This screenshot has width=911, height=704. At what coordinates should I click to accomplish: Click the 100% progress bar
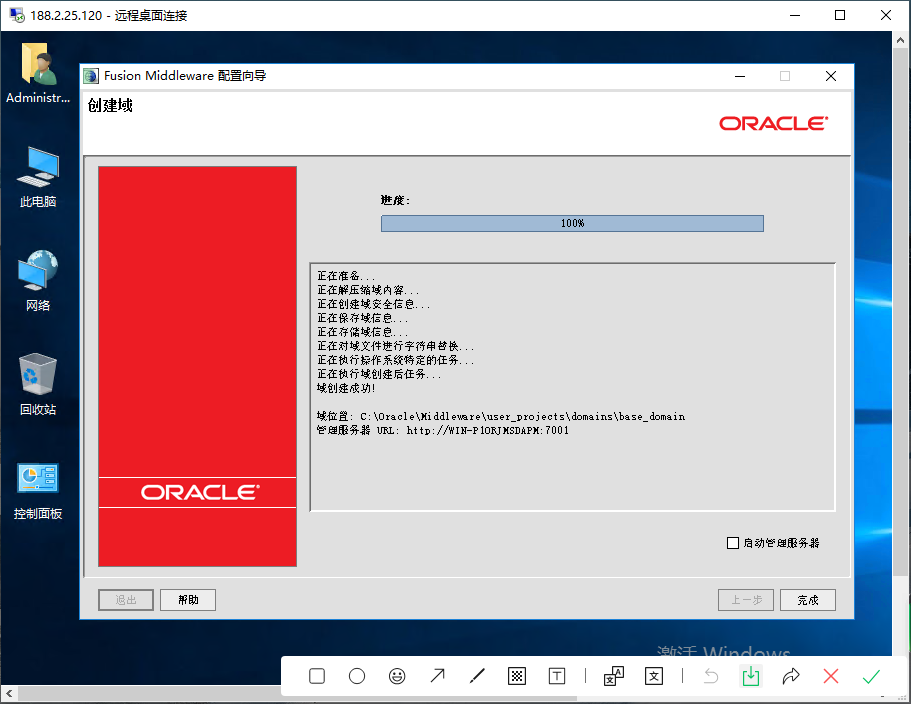[572, 224]
